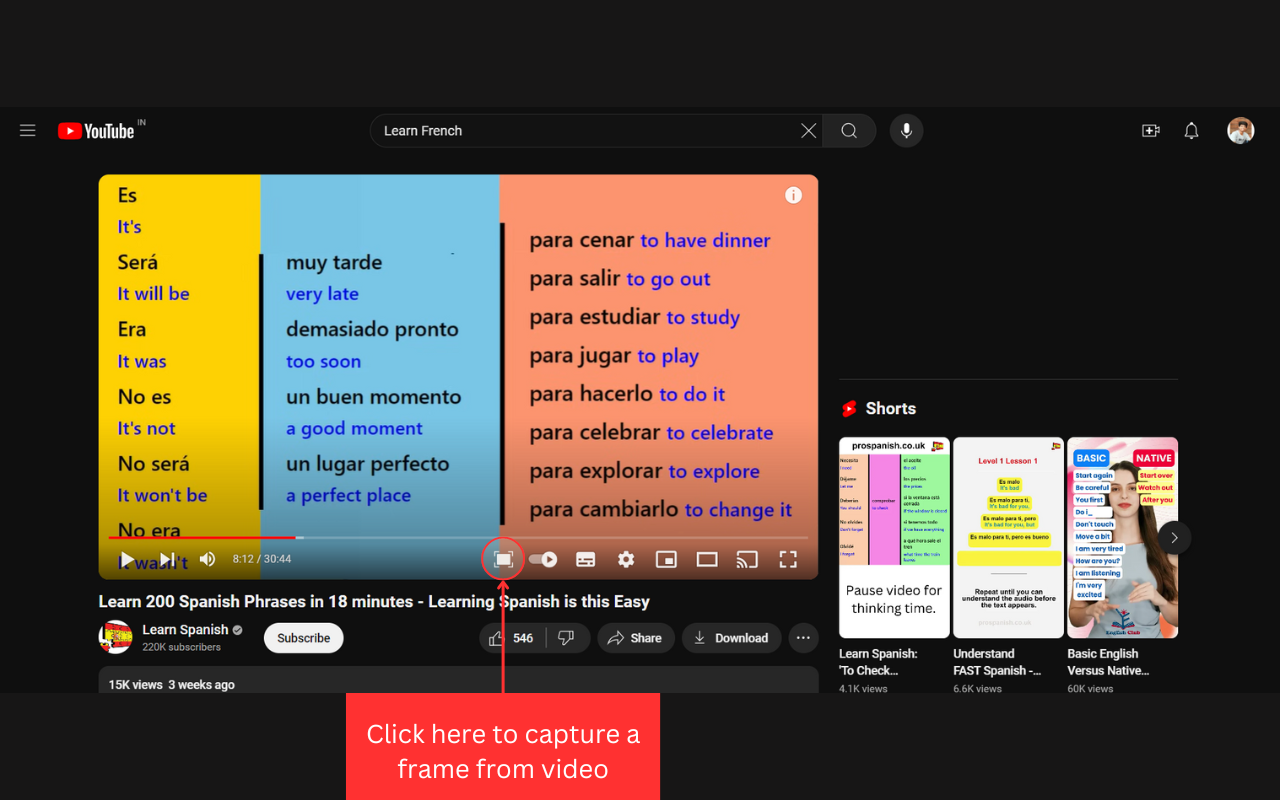Start a voice search
1280x800 pixels.
coord(906,130)
